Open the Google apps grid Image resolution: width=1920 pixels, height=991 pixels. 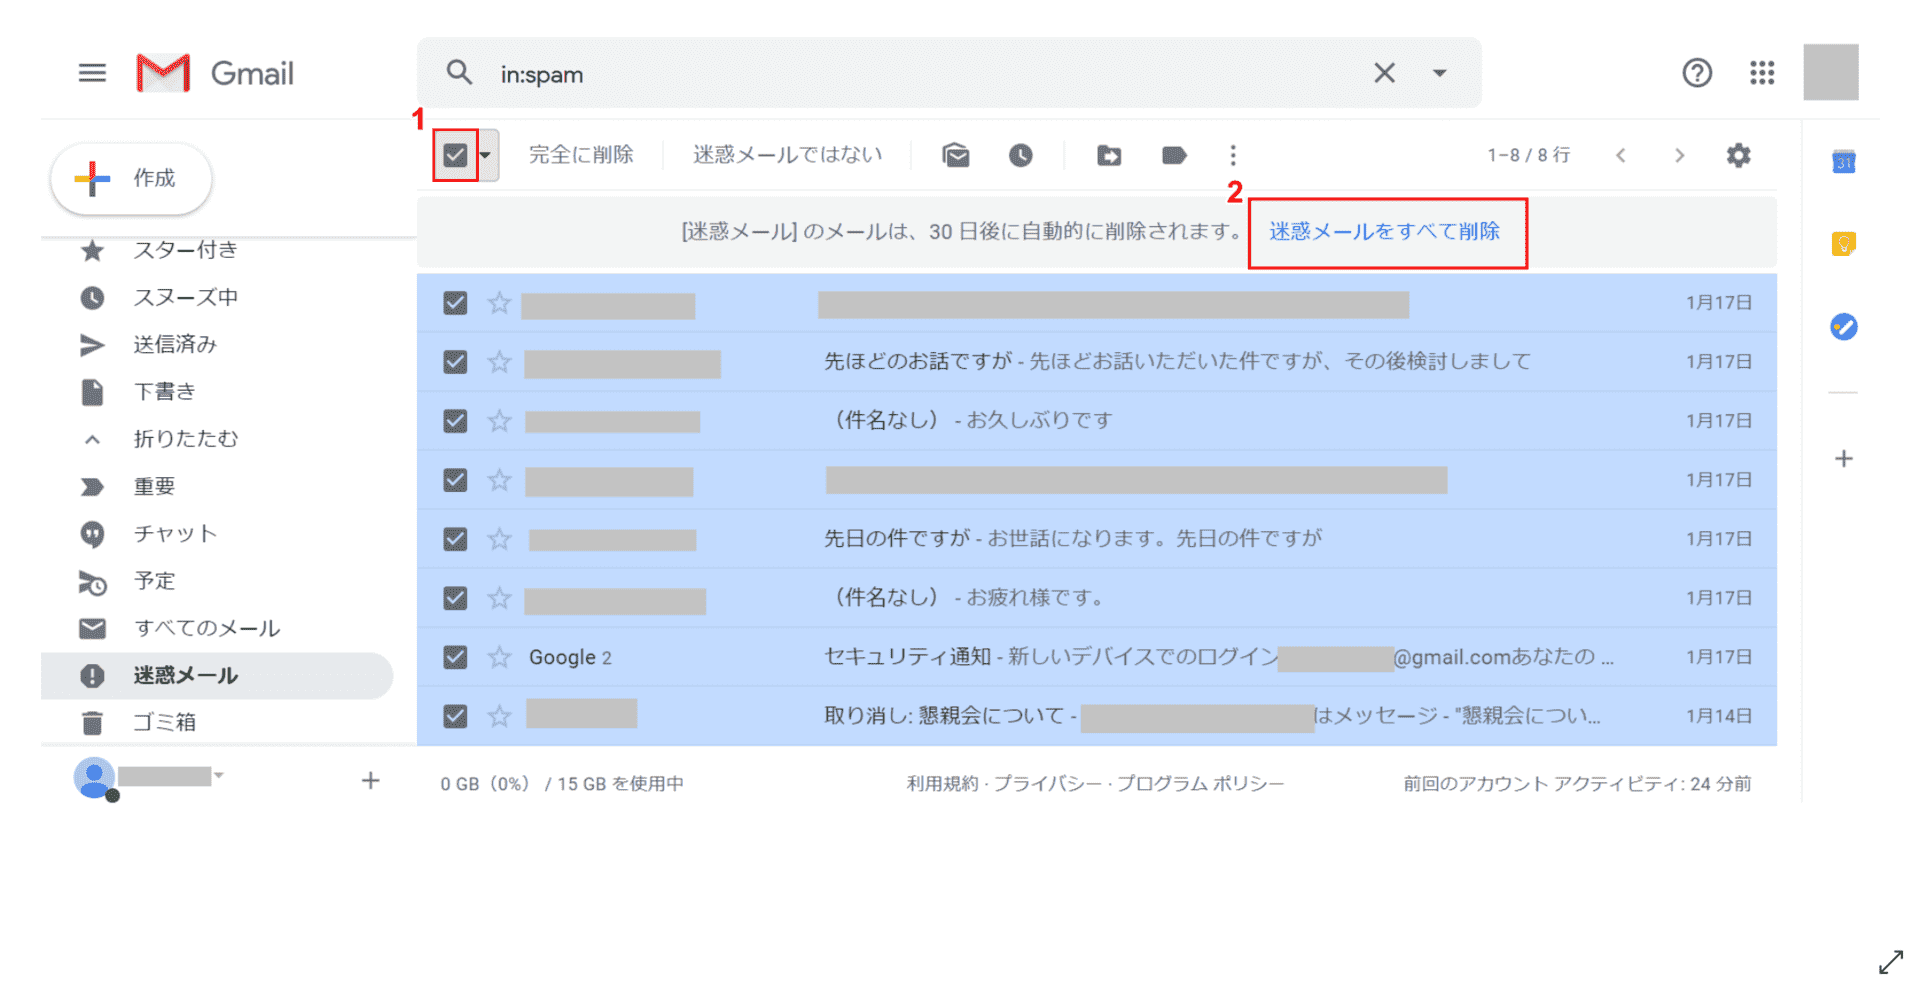coord(1762,73)
